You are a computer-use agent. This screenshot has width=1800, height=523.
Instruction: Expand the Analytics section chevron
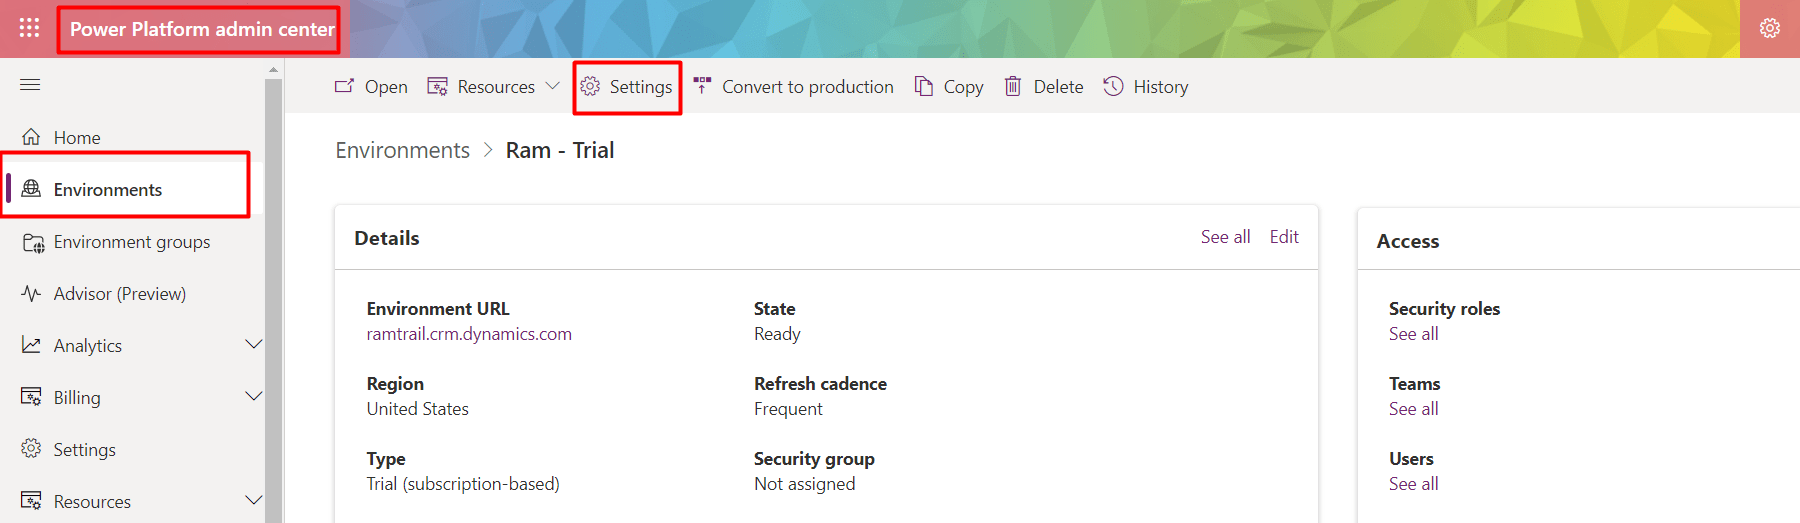click(x=254, y=345)
